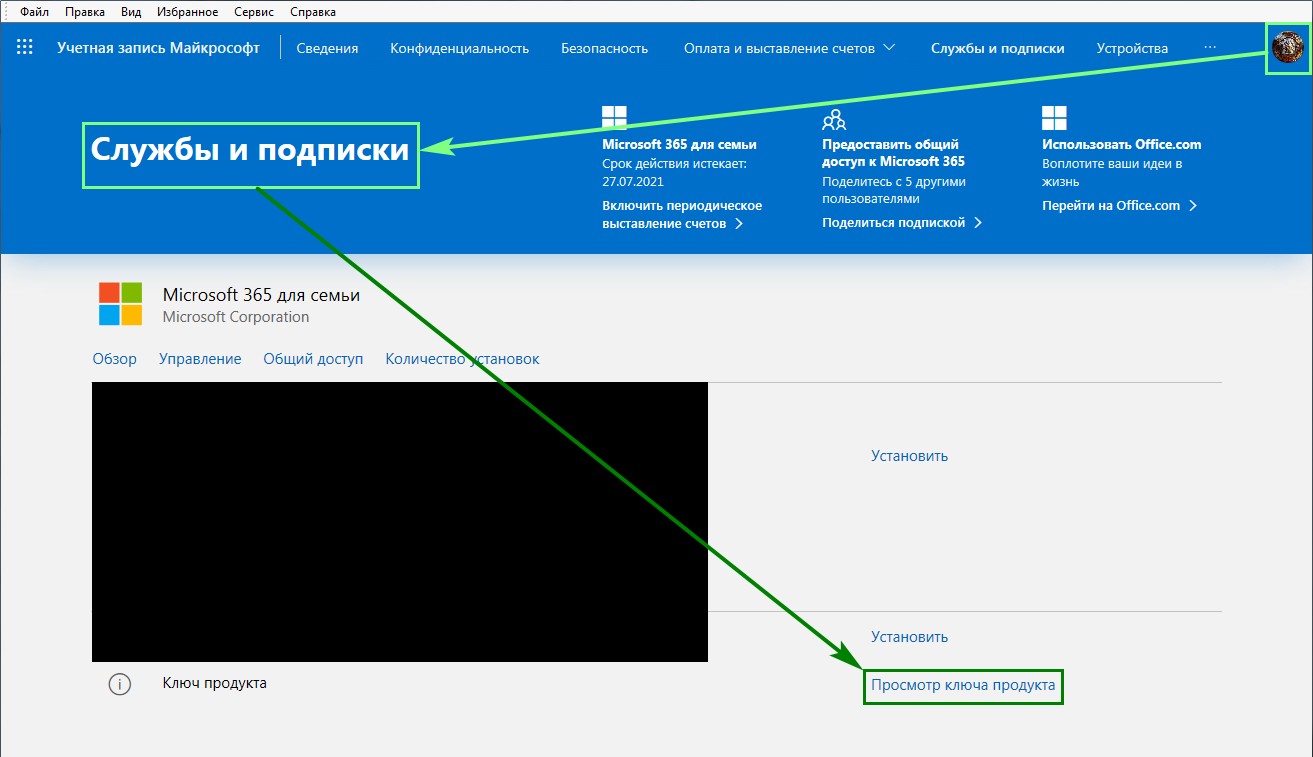Click the info icon beside Ключ продукта
1313x757 pixels.
(x=119, y=685)
